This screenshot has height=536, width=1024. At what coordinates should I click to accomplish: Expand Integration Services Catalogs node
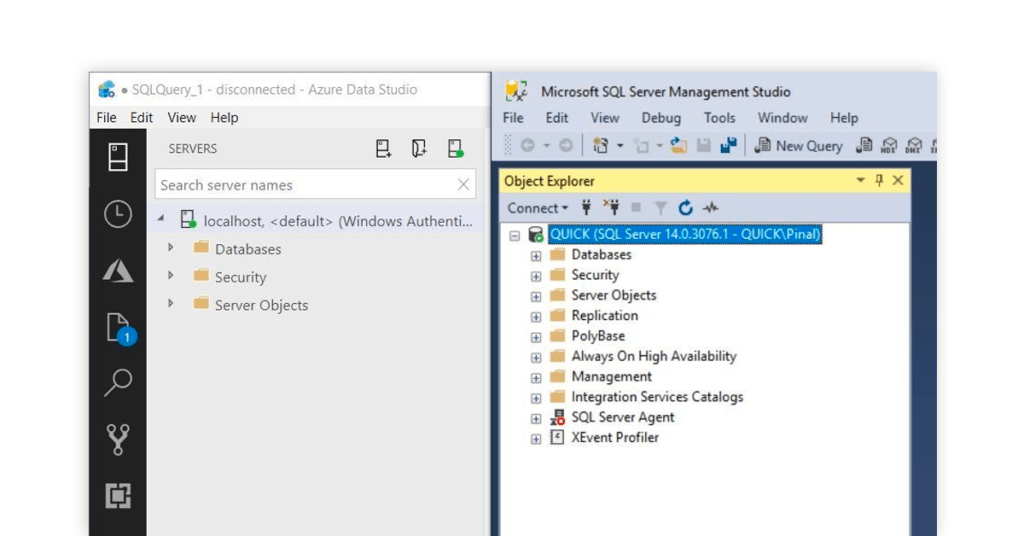[536, 398]
